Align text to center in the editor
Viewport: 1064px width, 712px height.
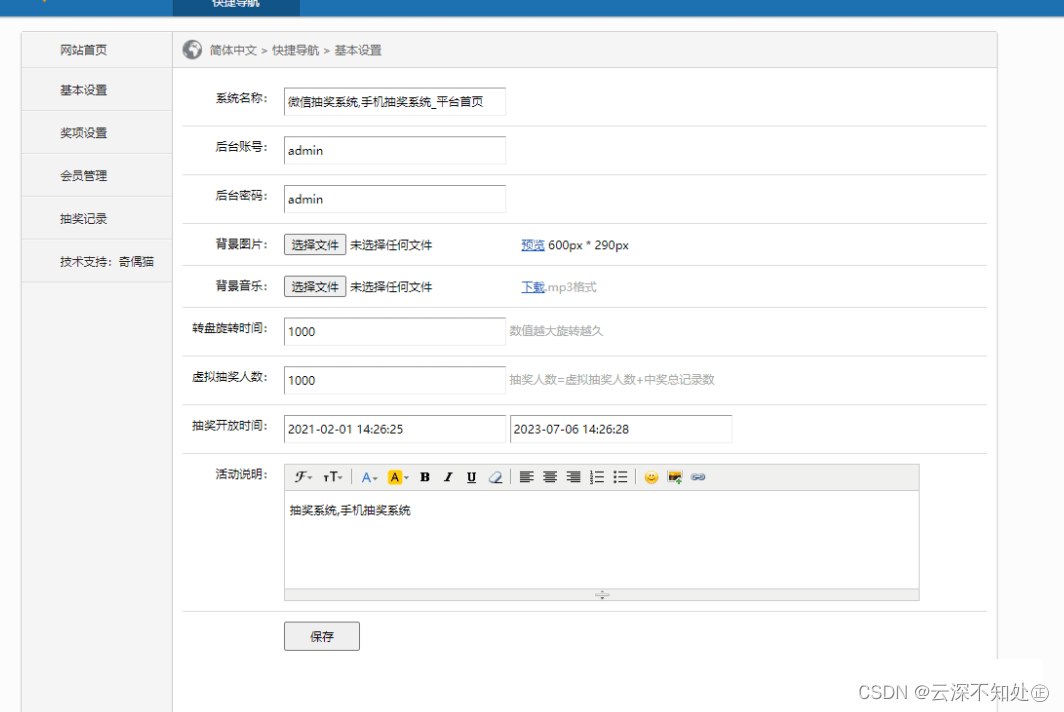coord(550,477)
